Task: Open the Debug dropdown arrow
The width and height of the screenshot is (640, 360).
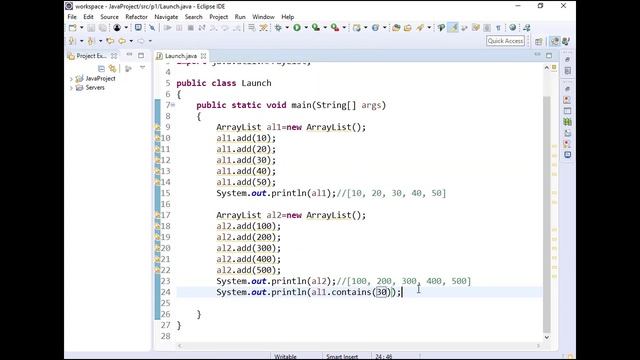Action: coord(287,28)
